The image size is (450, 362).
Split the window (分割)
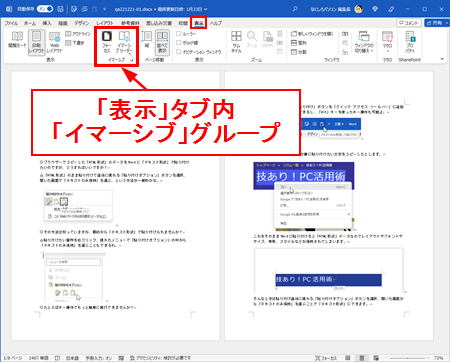coord(299,52)
